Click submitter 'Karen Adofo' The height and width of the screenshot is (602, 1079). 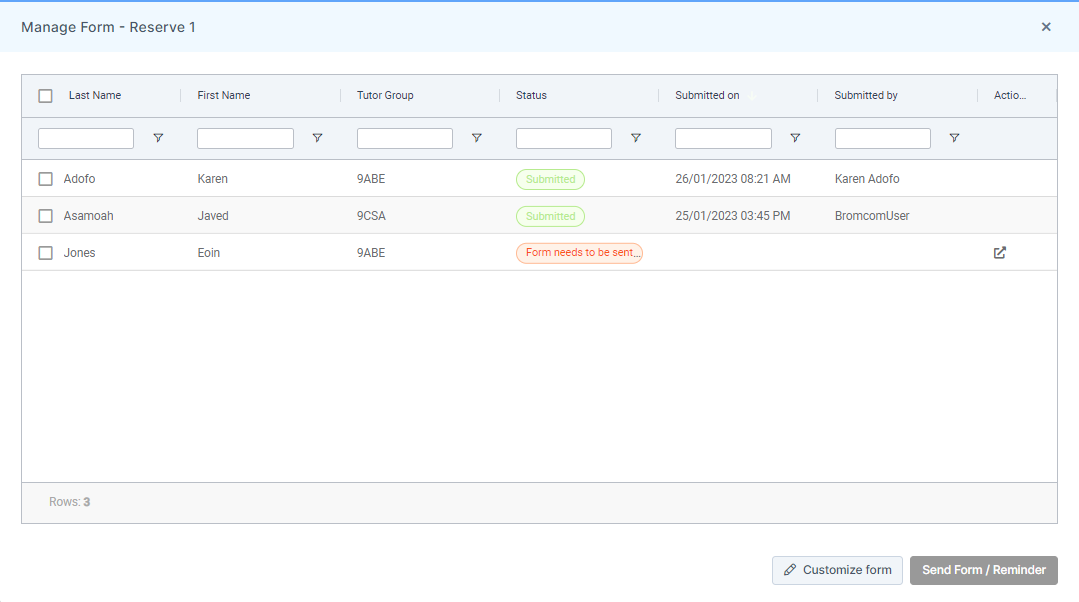tap(867, 179)
